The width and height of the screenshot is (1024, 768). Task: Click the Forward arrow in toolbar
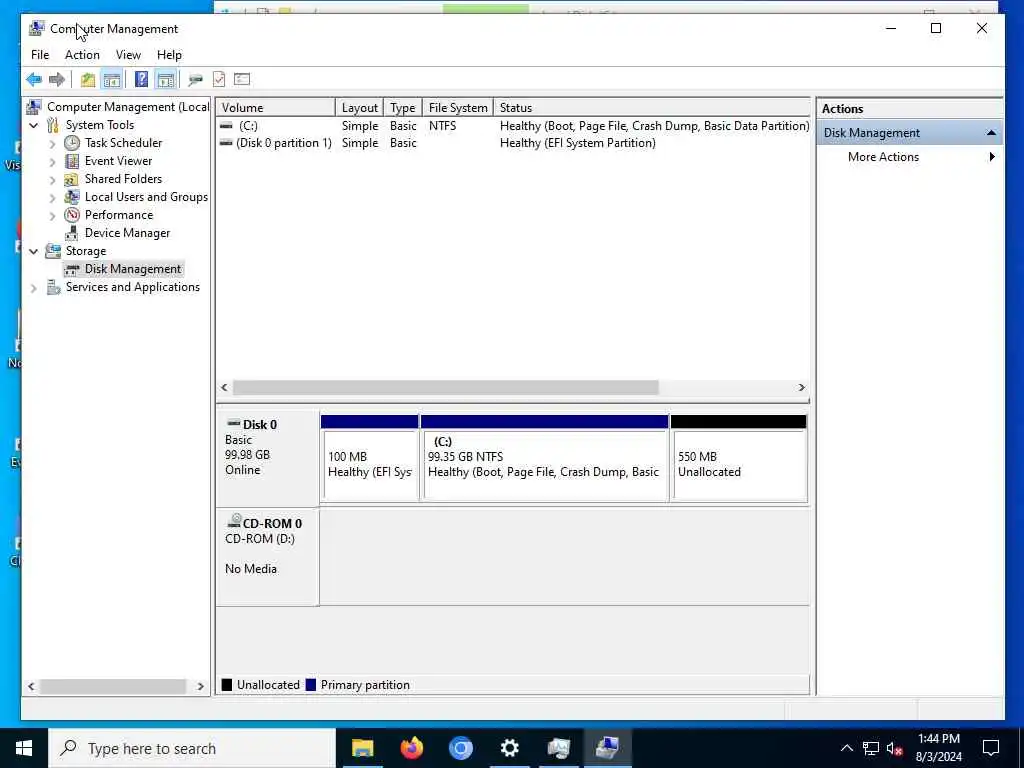click(x=57, y=80)
